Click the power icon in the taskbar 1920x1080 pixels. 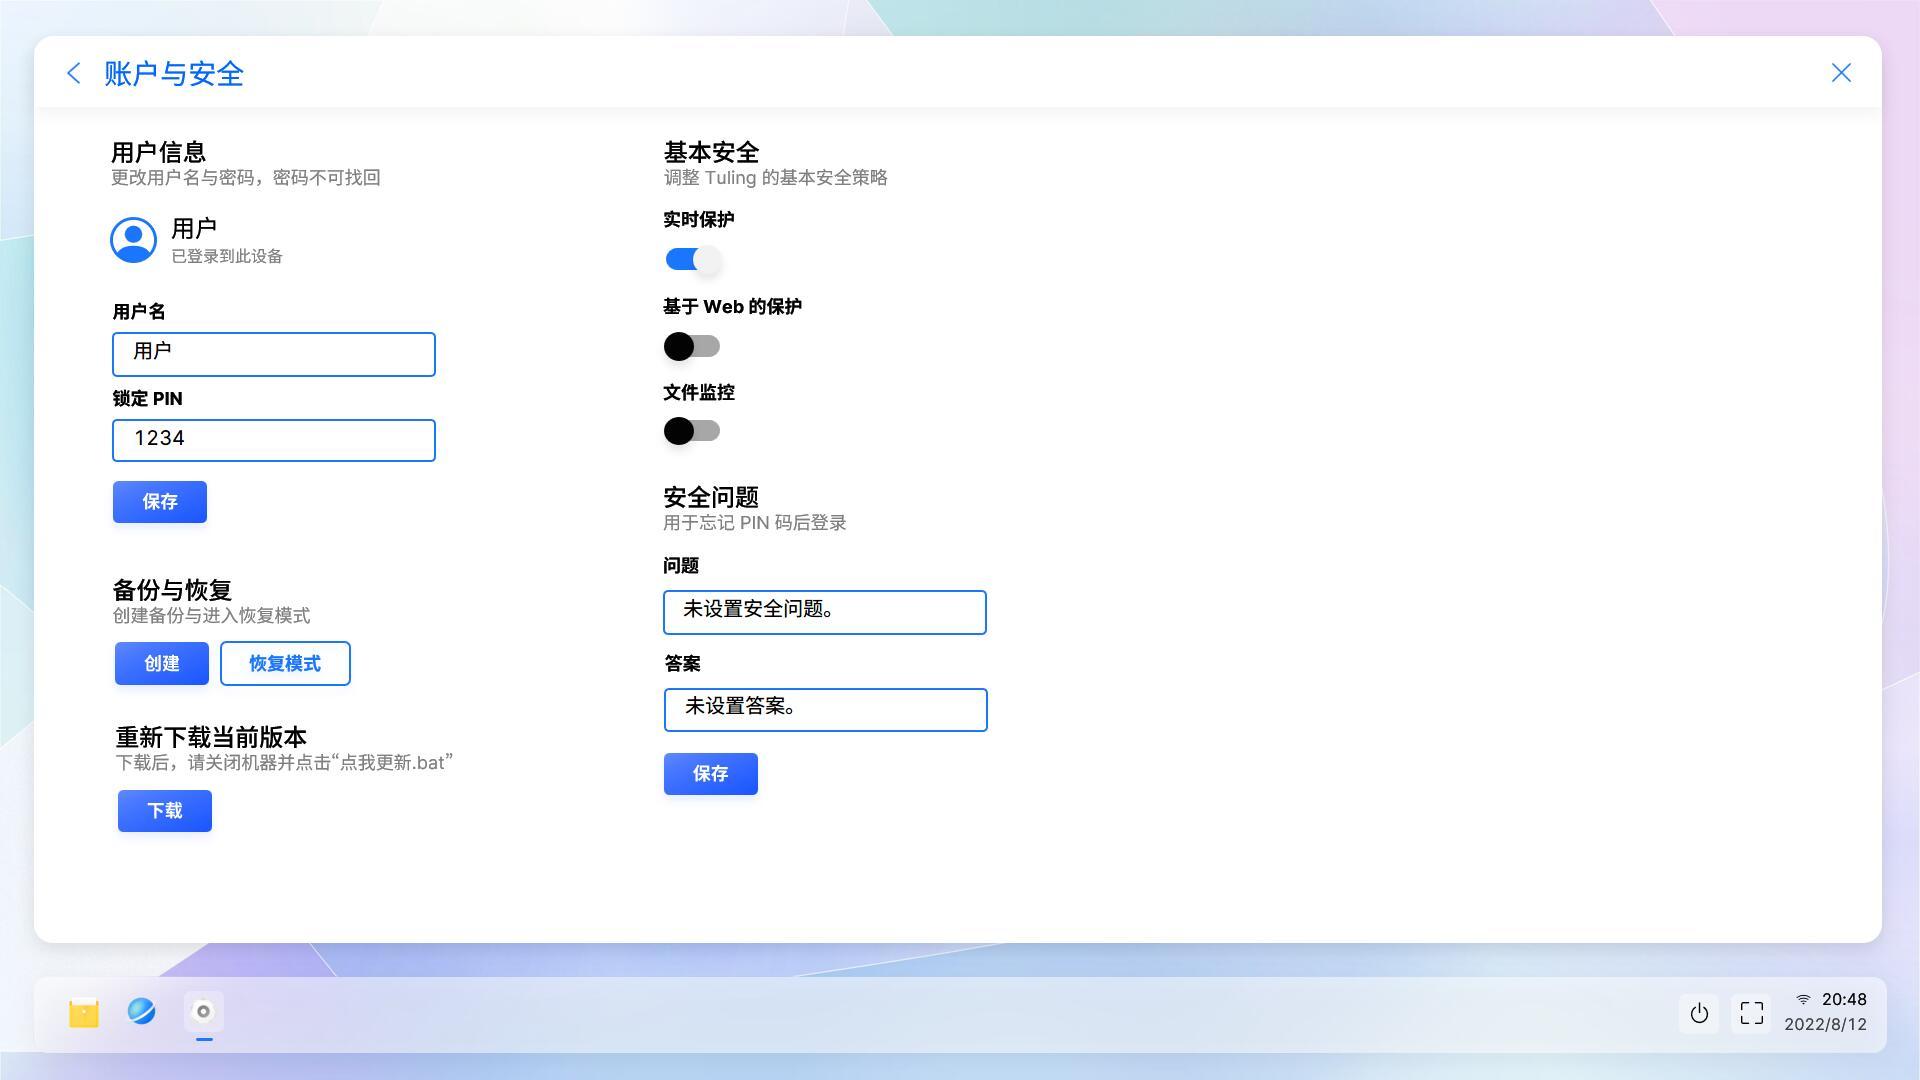(x=1699, y=1013)
